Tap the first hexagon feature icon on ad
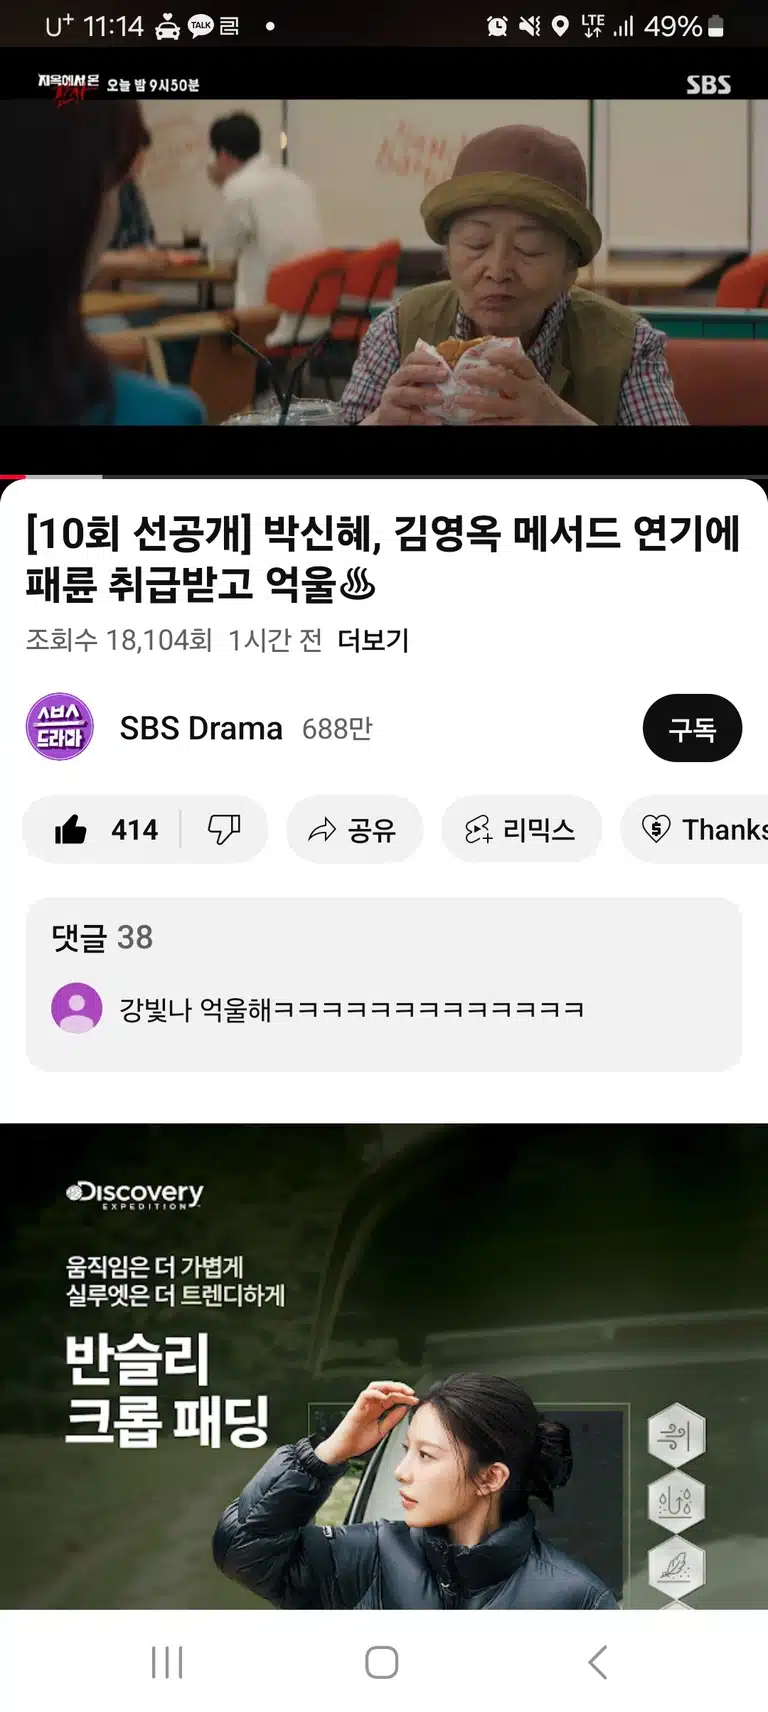Viewport: 768px width, 1712px height. coord(676,1436)
